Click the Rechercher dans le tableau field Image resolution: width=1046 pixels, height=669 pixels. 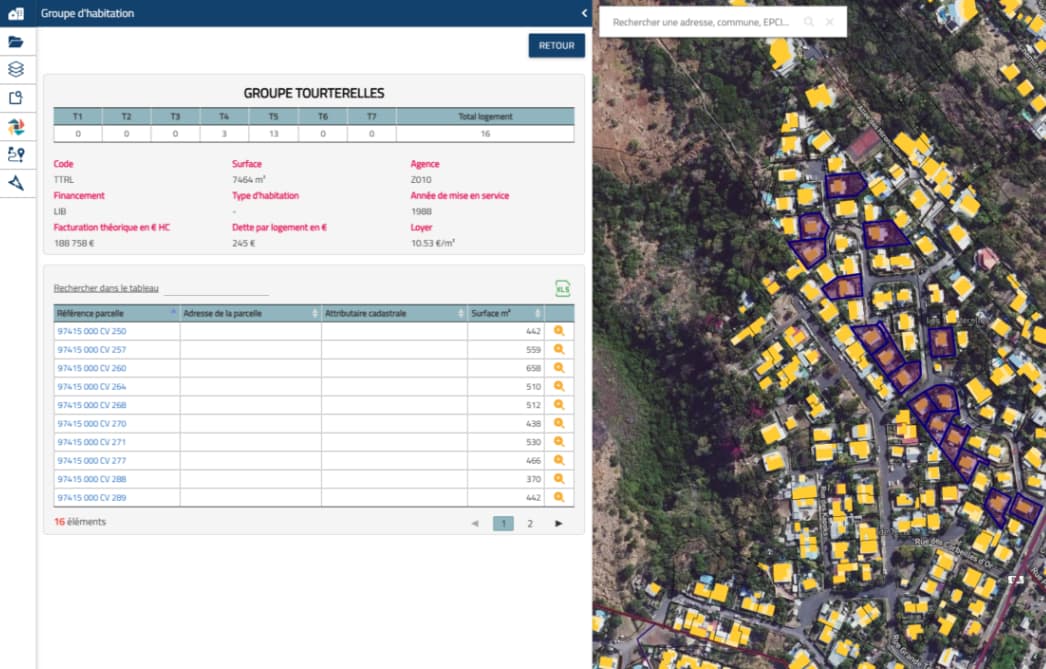point(216,289)
